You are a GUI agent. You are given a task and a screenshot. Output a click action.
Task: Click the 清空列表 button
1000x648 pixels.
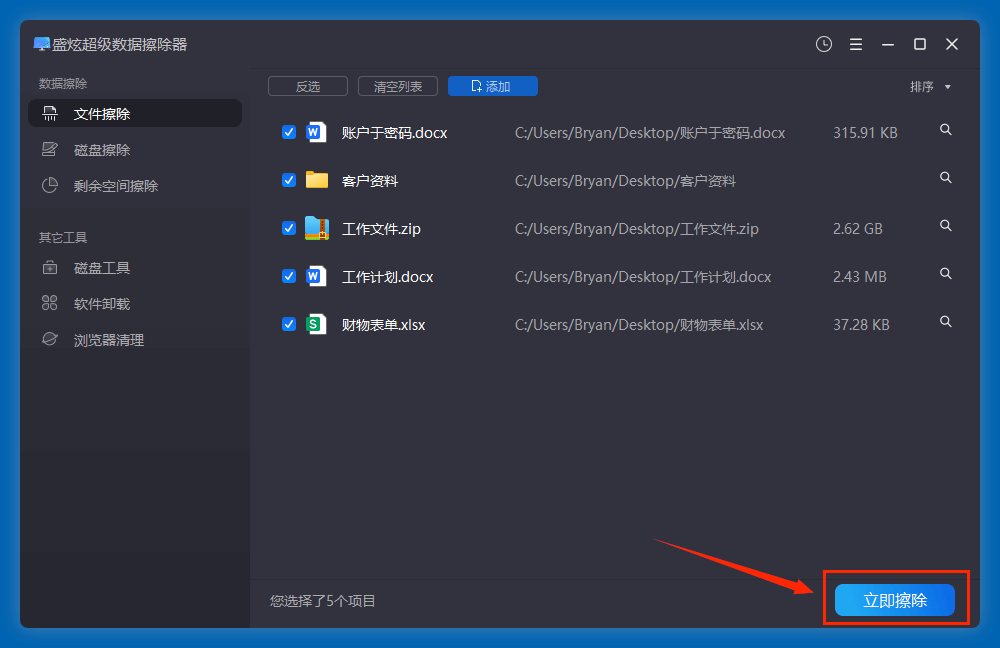click(397, 87)
